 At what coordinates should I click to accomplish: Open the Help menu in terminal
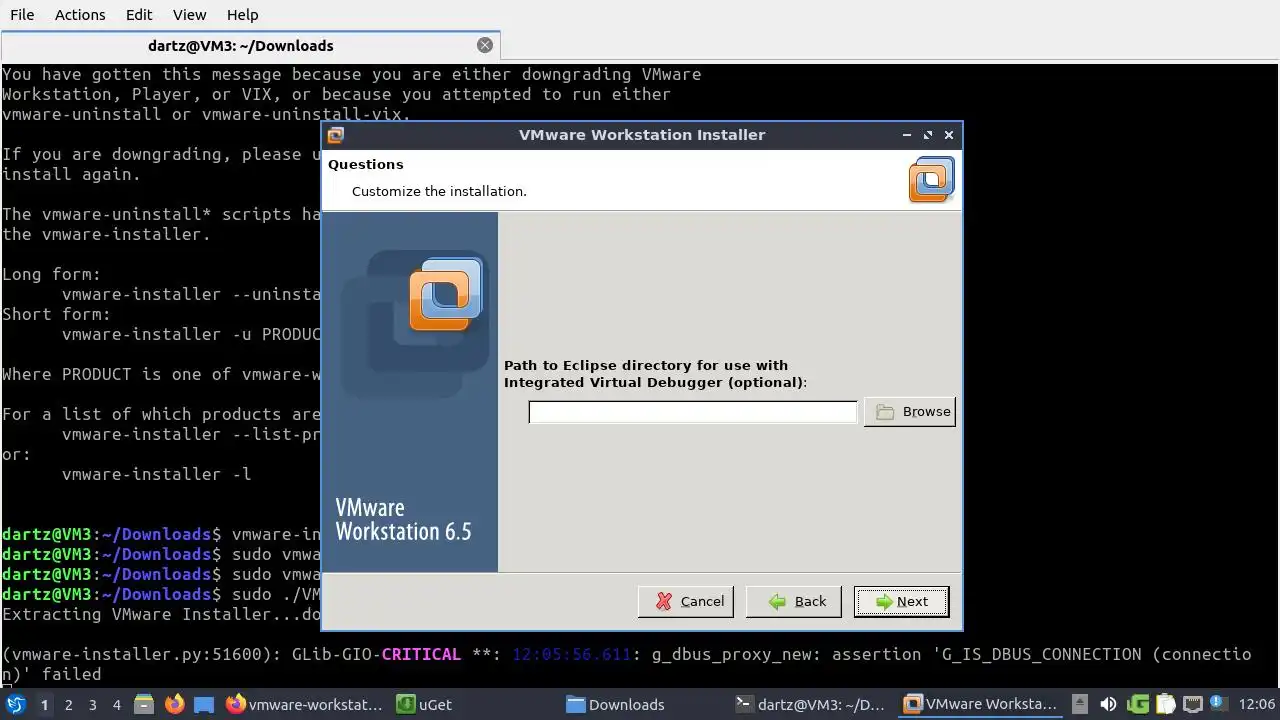click(x=242, y=15)
